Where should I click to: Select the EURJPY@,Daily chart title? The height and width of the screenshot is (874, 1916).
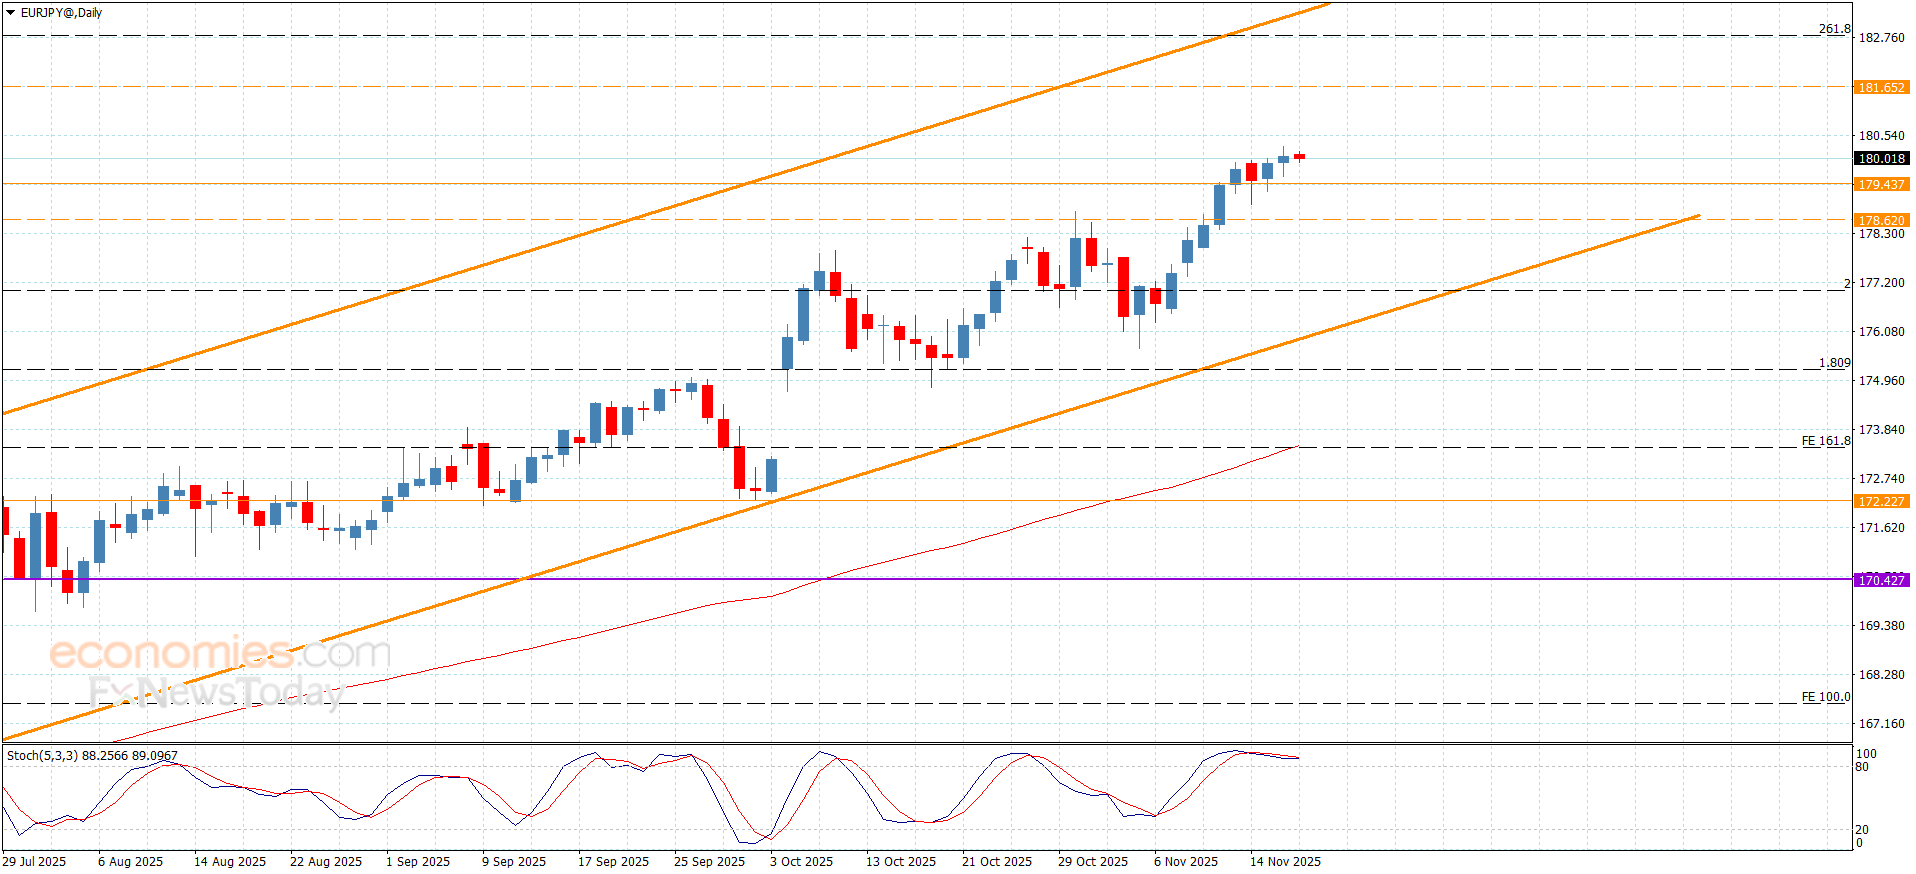62,13
